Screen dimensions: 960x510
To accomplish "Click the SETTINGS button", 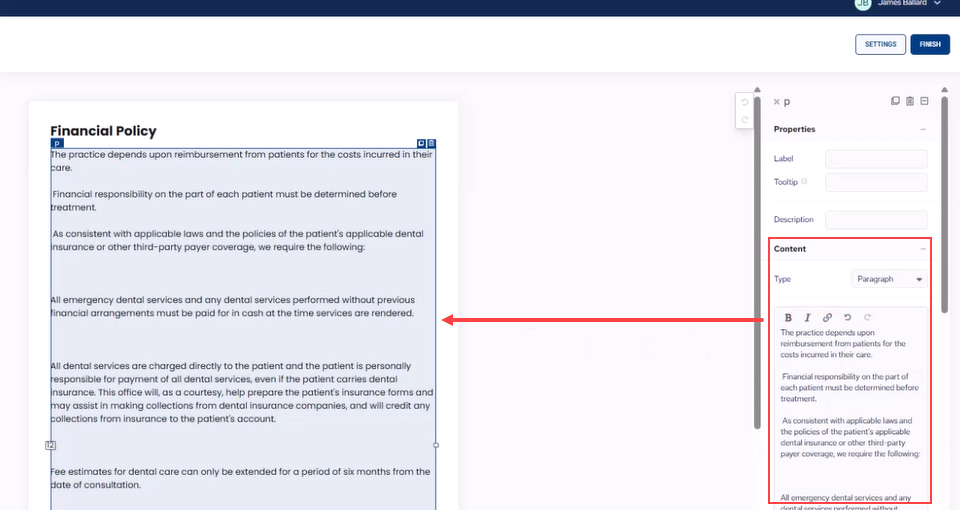I will 880,44.
